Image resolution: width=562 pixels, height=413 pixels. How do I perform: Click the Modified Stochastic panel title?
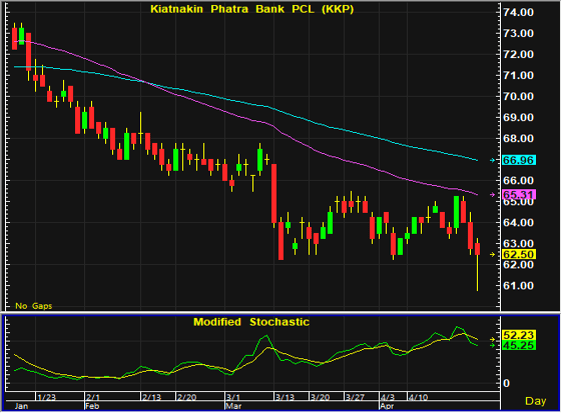[x=251, y=322]
